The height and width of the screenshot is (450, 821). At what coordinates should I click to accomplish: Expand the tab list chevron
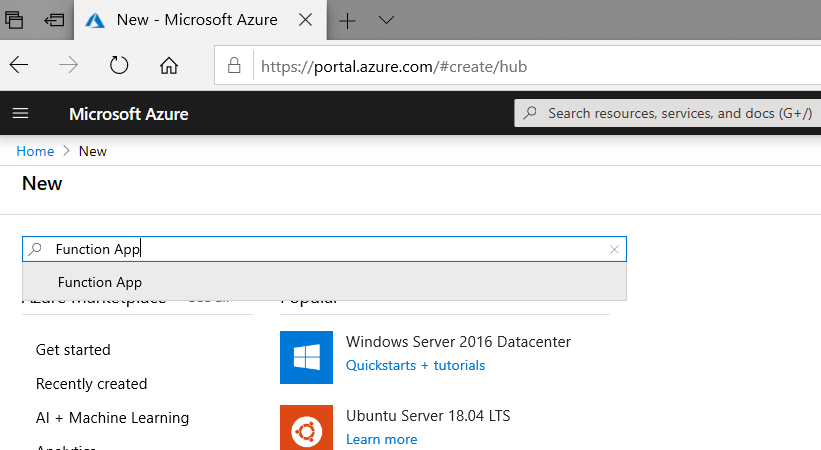386,20
